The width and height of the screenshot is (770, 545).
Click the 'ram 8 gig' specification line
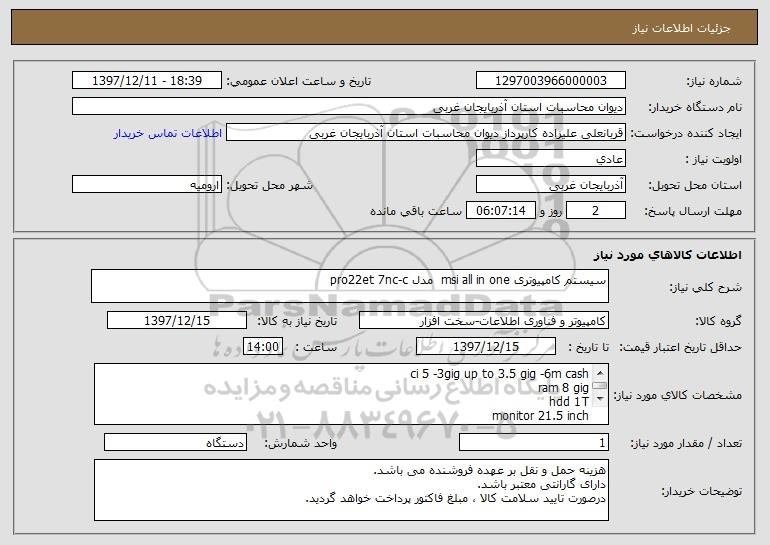point(563,388)
